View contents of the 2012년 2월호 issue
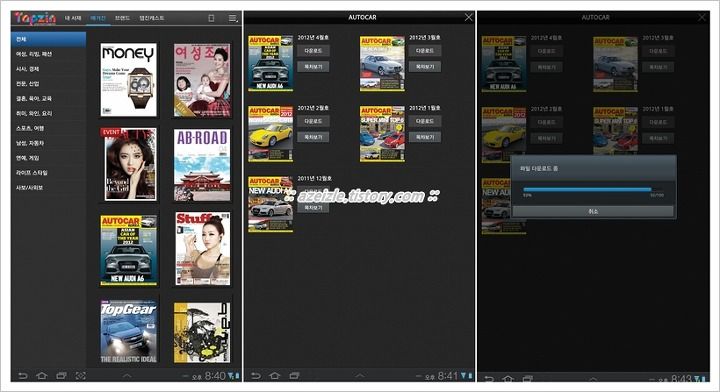Viewport: 720px width, 392px height. (x=313, y=137)
